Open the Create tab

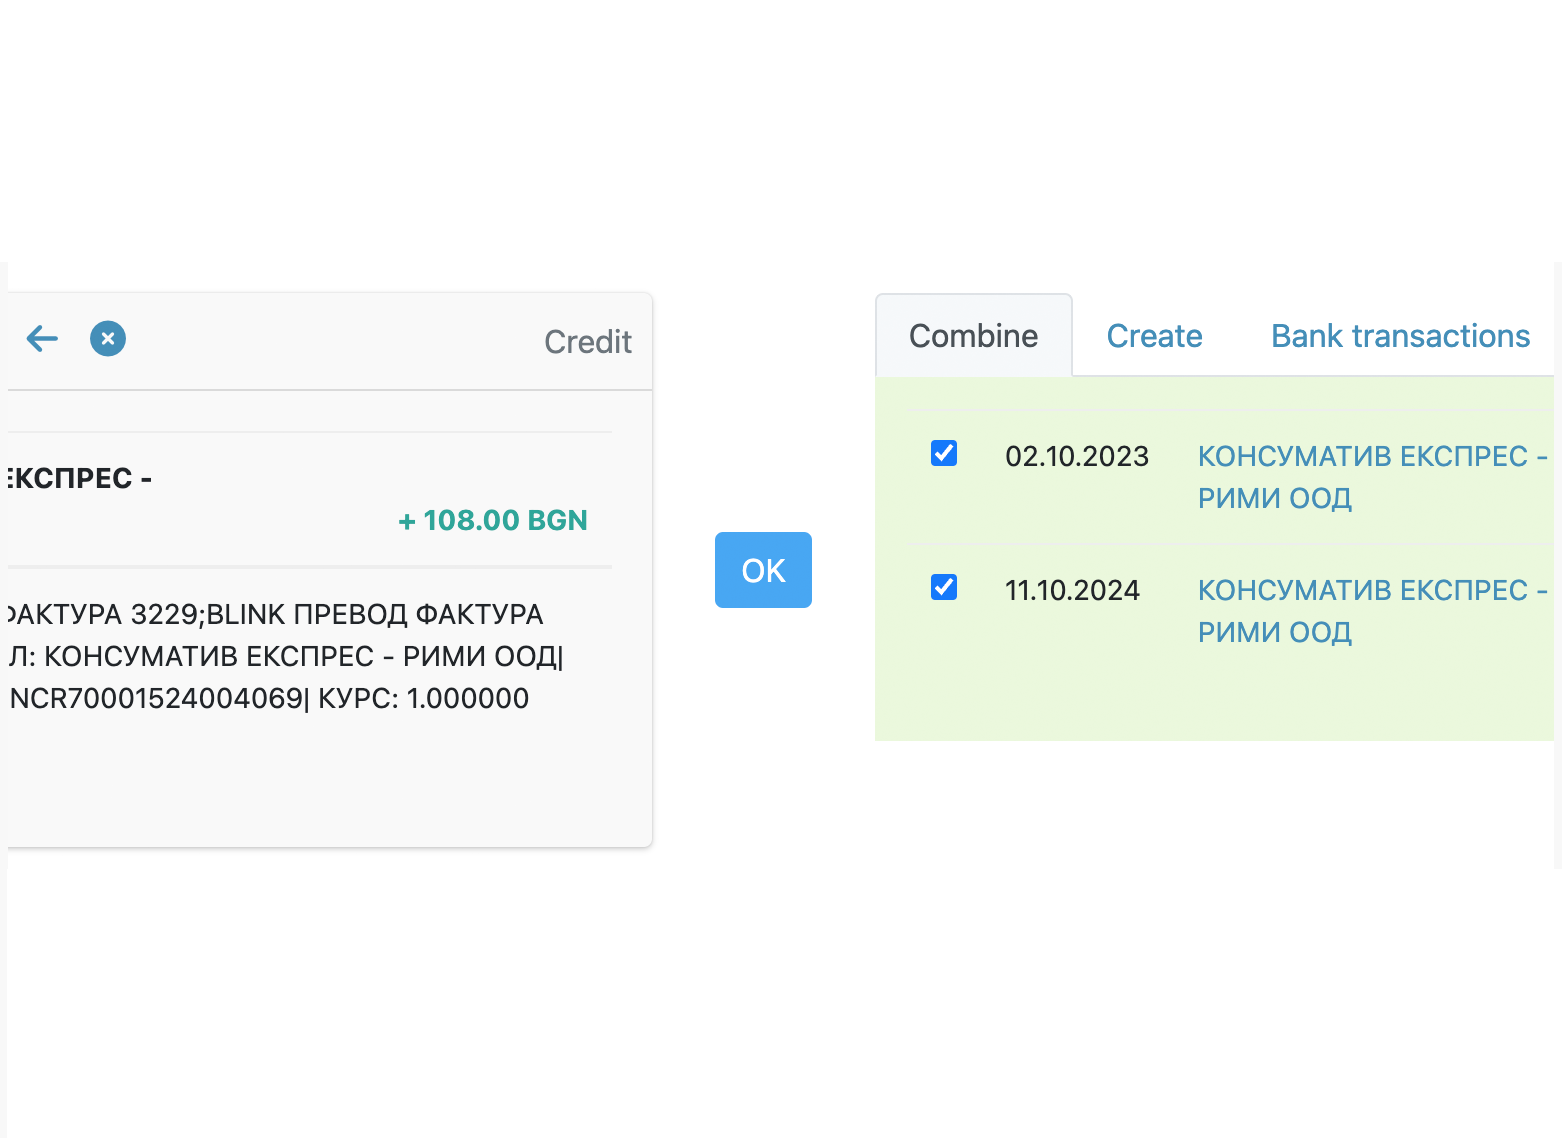[1154, 336]
